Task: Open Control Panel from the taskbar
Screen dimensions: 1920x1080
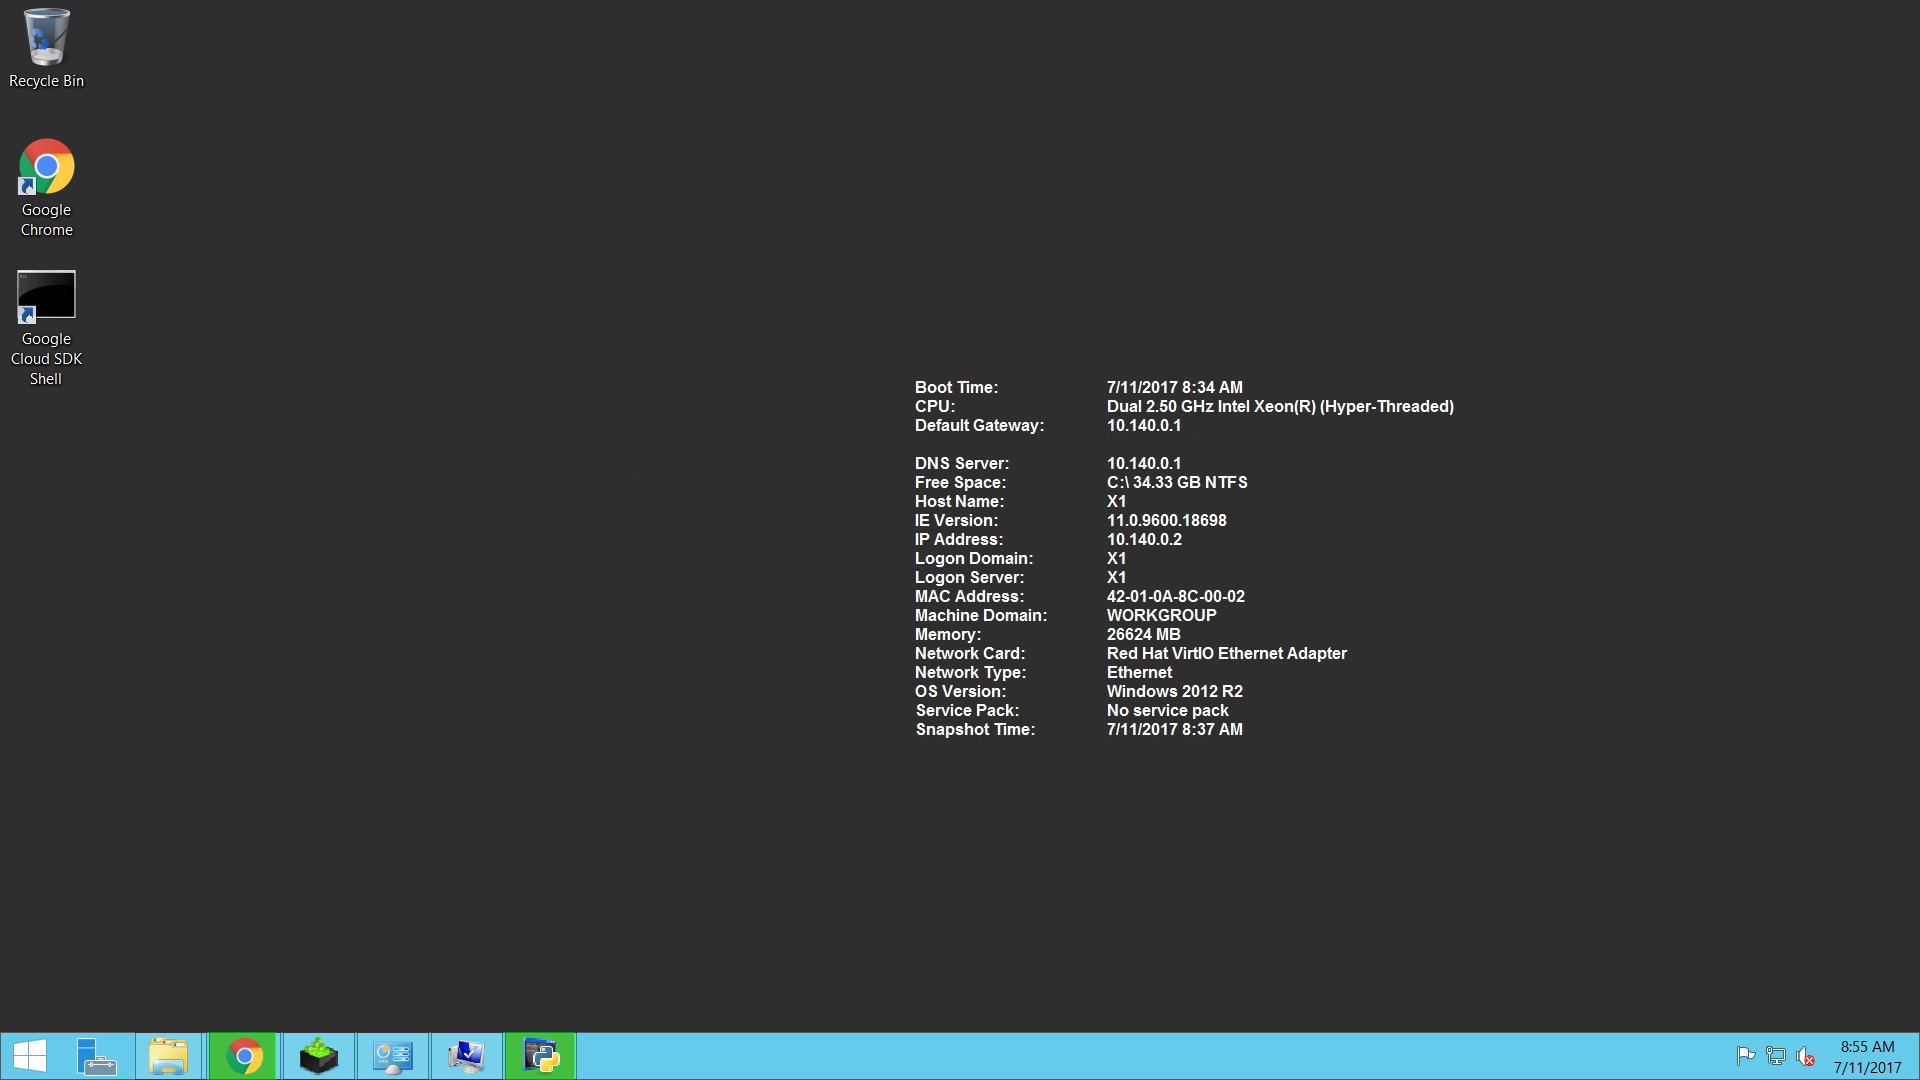Action: [x=393, y=1056]
